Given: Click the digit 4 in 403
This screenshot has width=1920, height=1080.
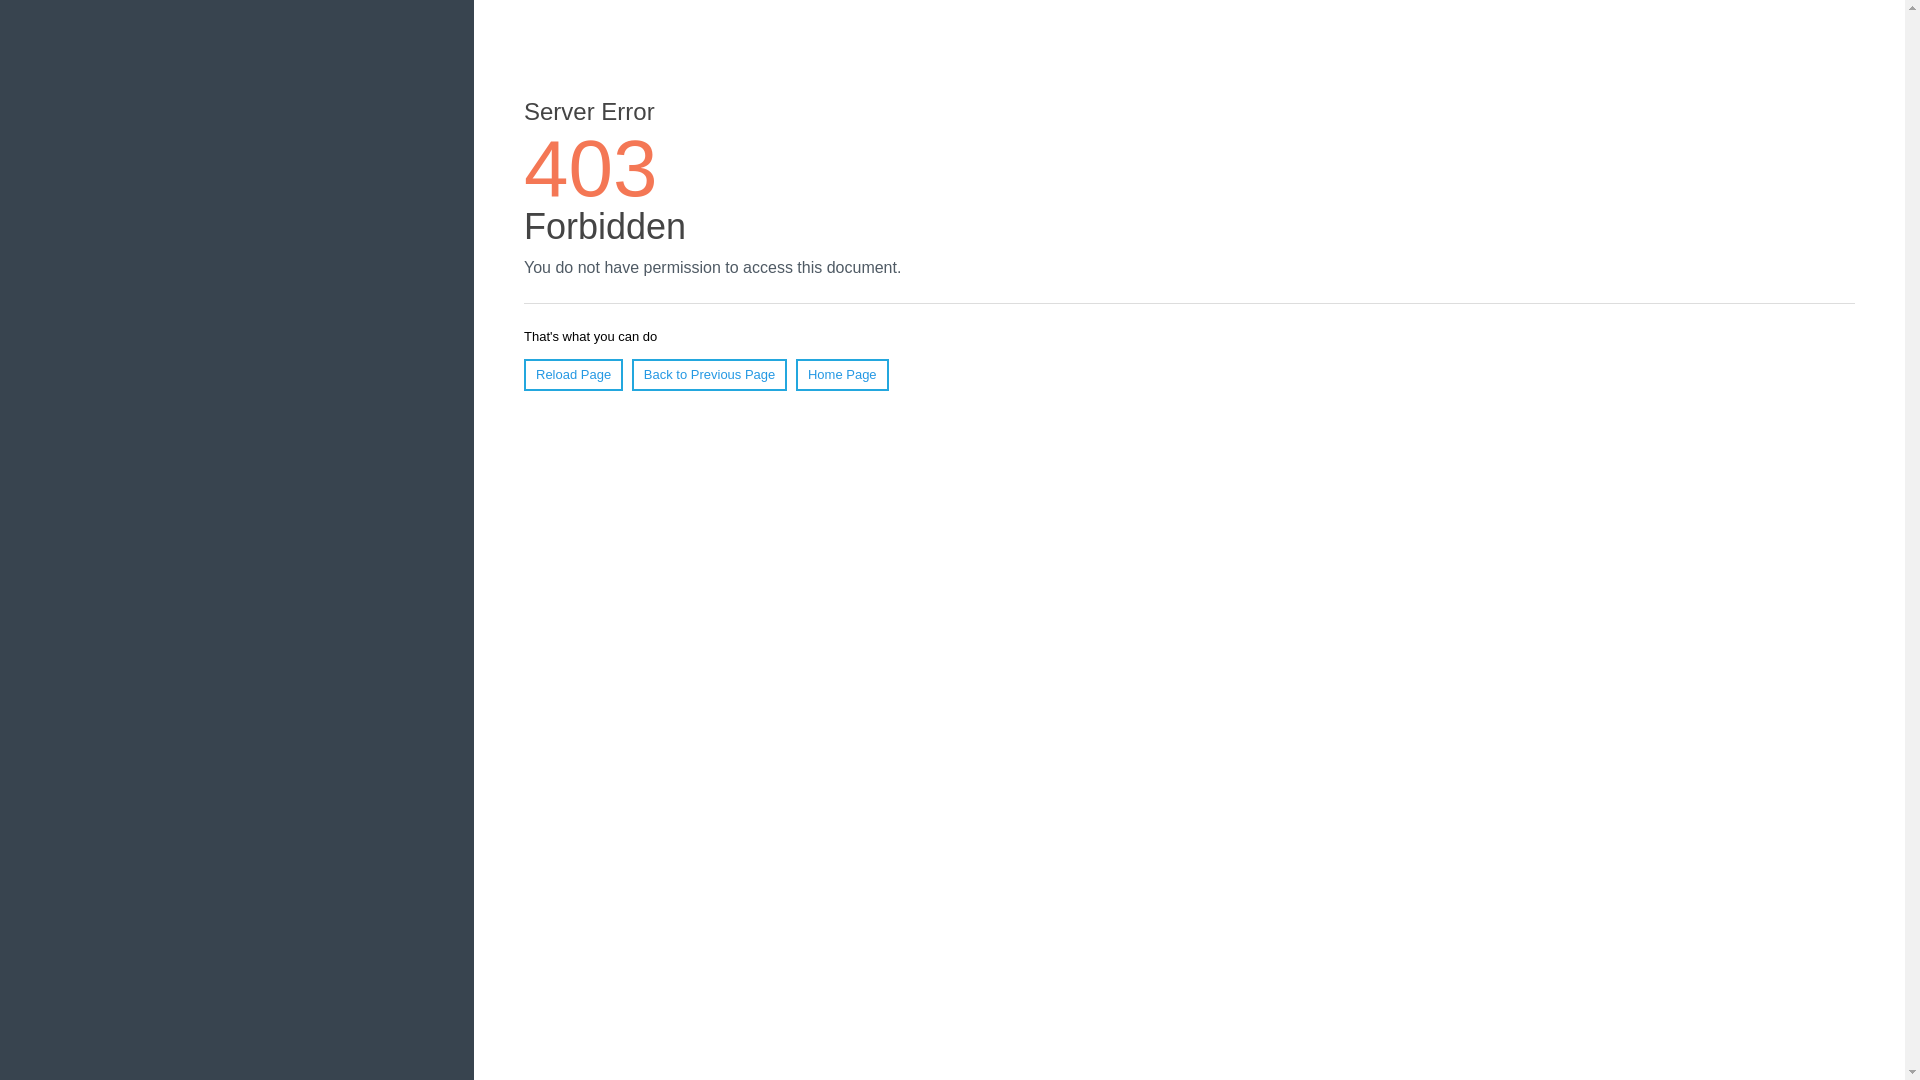Looking at the screenshot, I should (546, 169).
